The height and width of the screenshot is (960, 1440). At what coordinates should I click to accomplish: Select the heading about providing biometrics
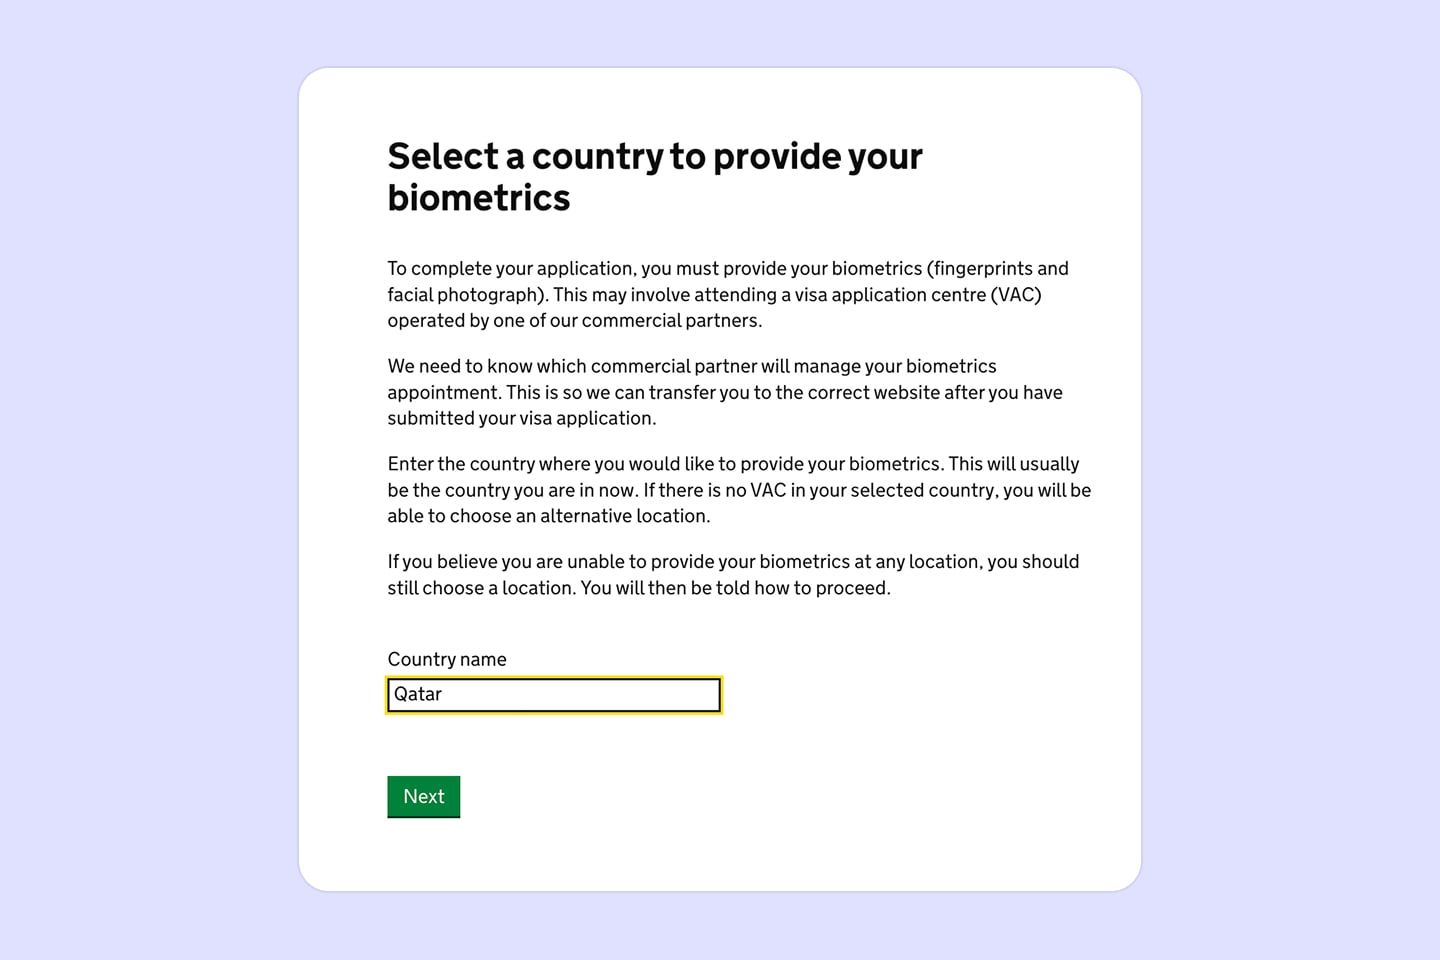[655, 176]
